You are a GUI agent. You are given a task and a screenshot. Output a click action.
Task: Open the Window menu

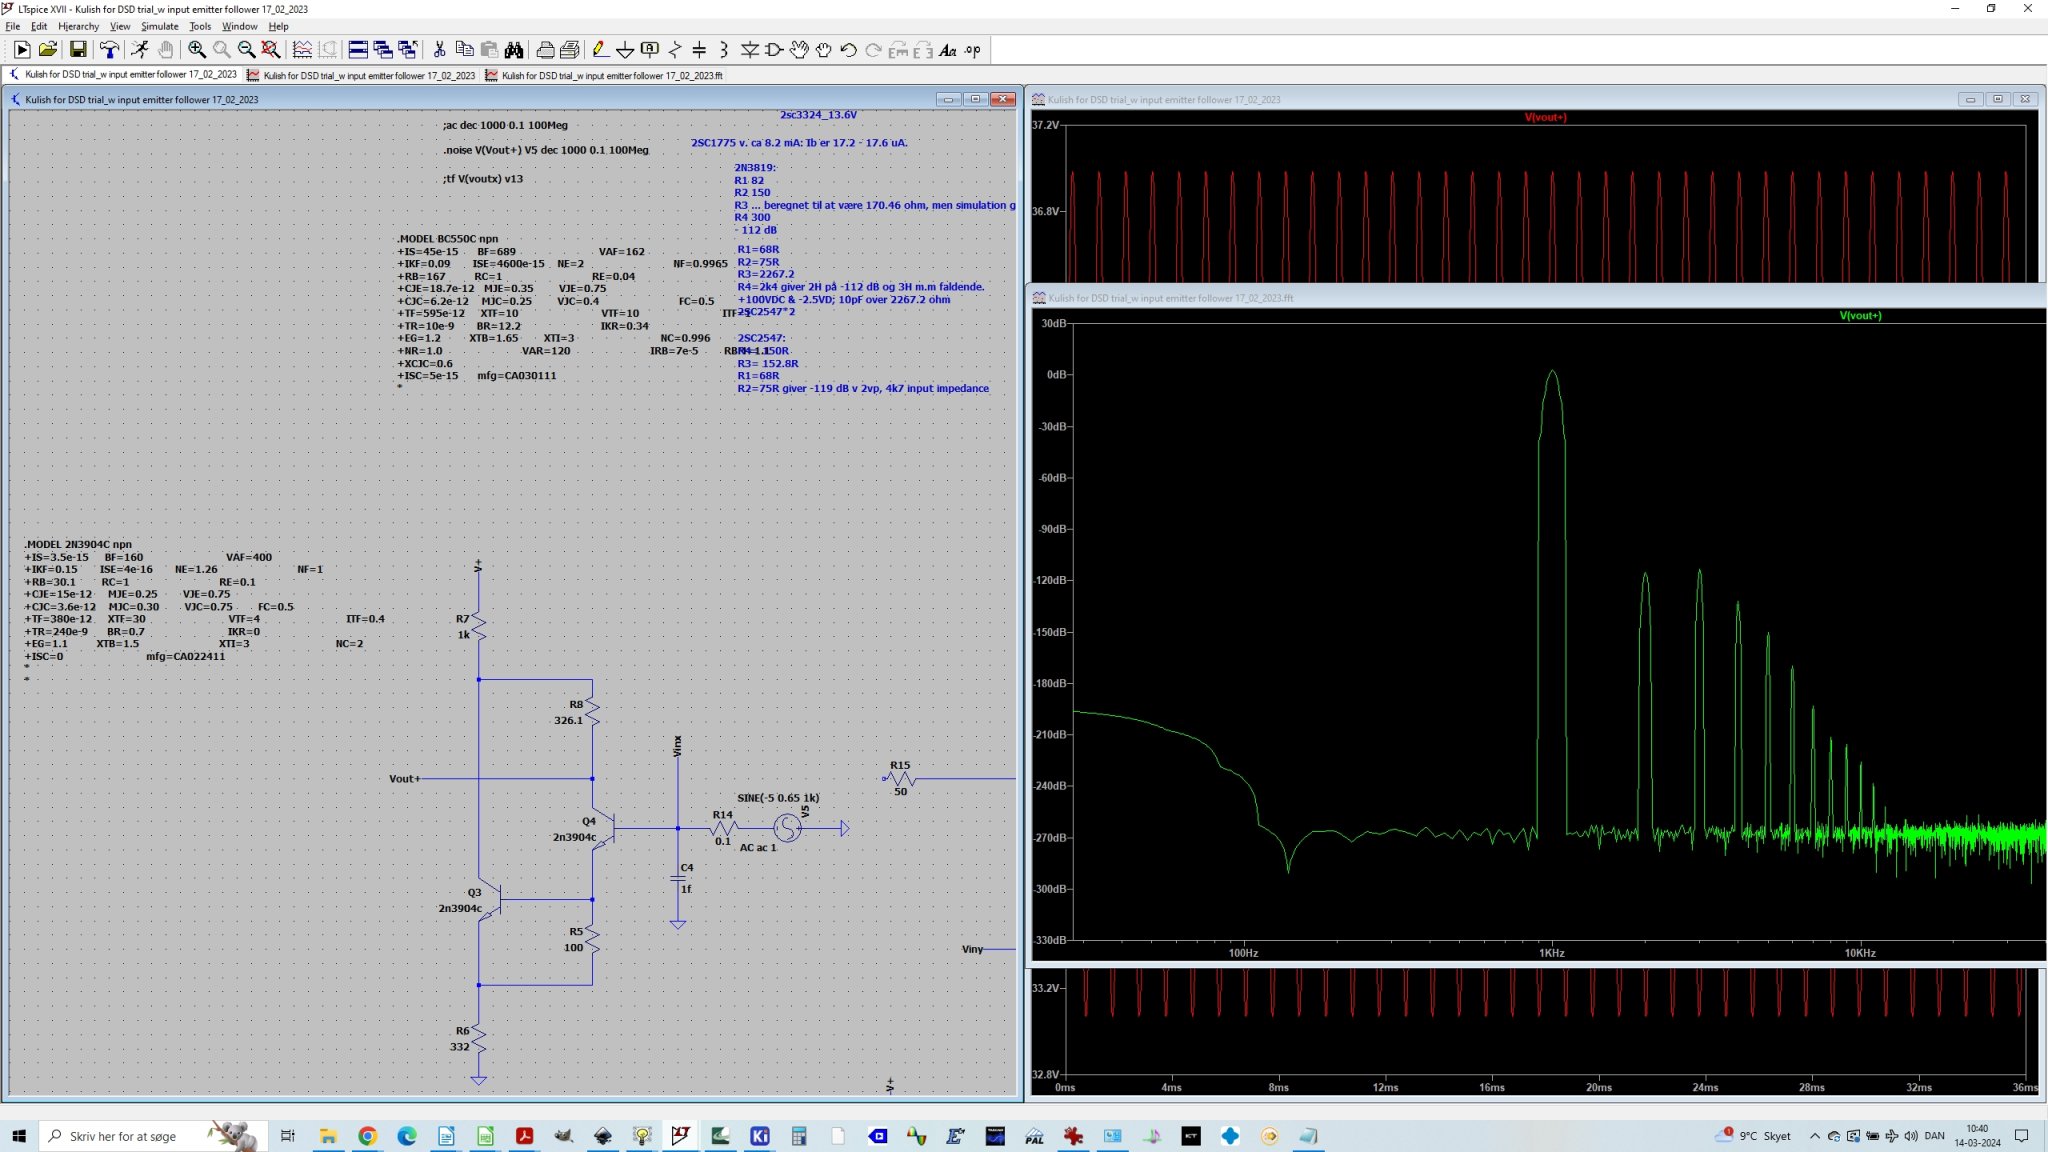coord(239,26)
